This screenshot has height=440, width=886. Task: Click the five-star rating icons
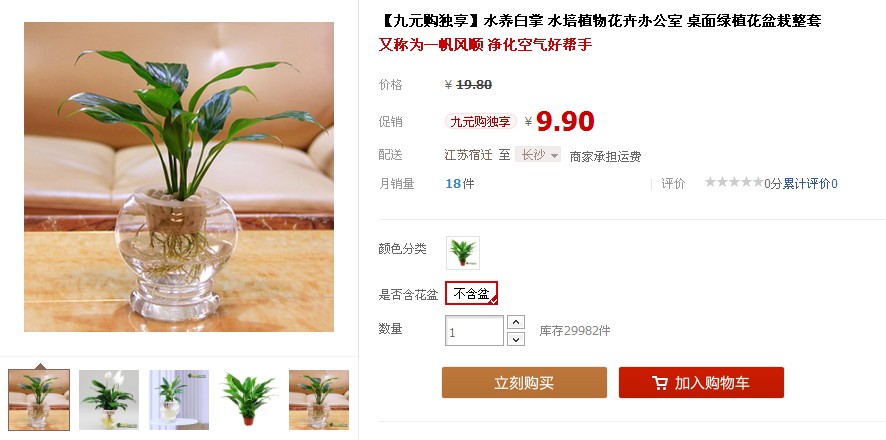734,182
